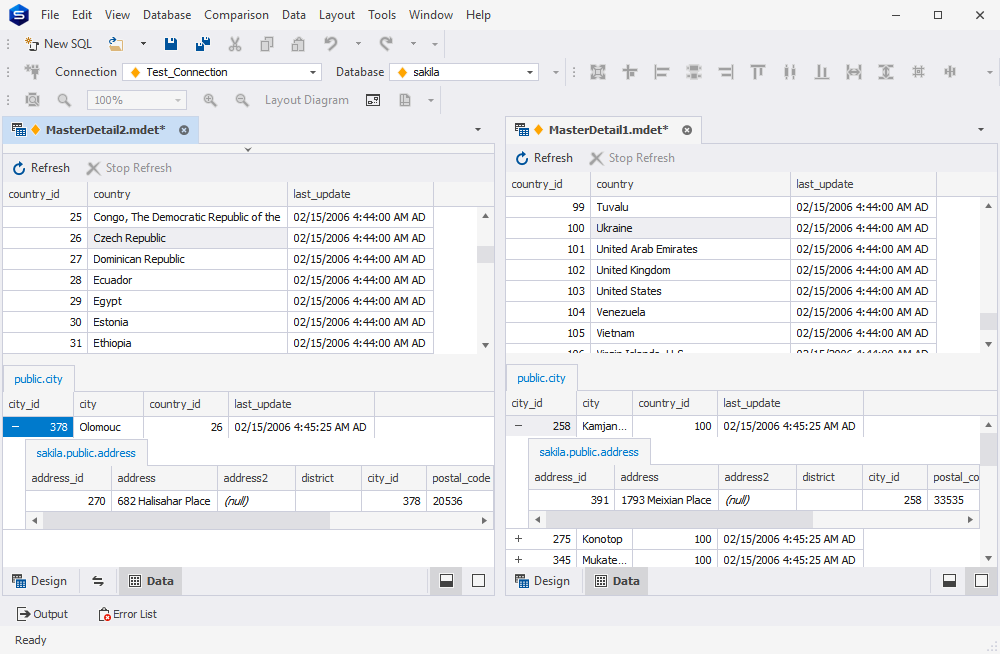
Task: Toggle single-pane view in MasterDetail2 bottom bar
Action: pyautogui.click(x=478, y=581)
